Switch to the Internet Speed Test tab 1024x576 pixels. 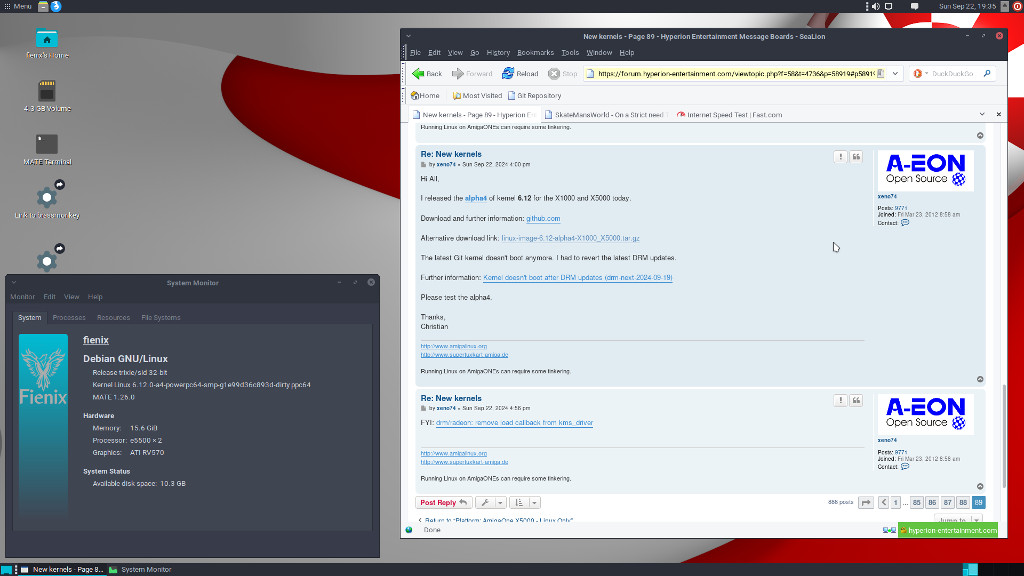point(729,114)
